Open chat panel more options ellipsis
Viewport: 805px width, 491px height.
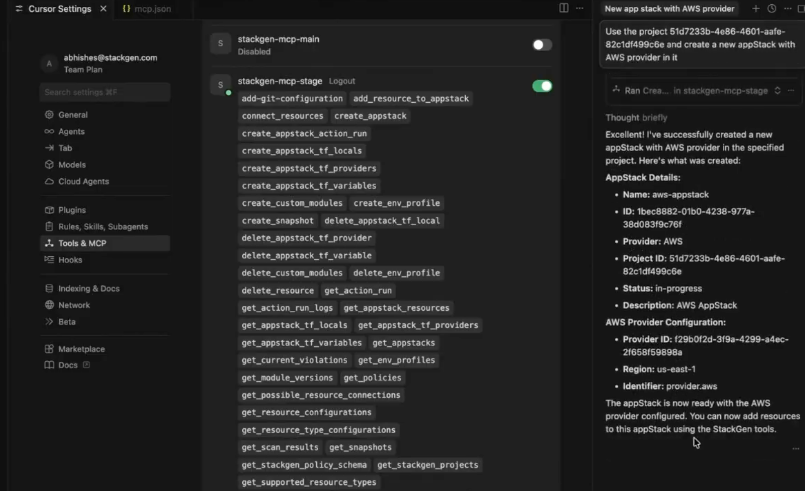[x=788, y=8]
